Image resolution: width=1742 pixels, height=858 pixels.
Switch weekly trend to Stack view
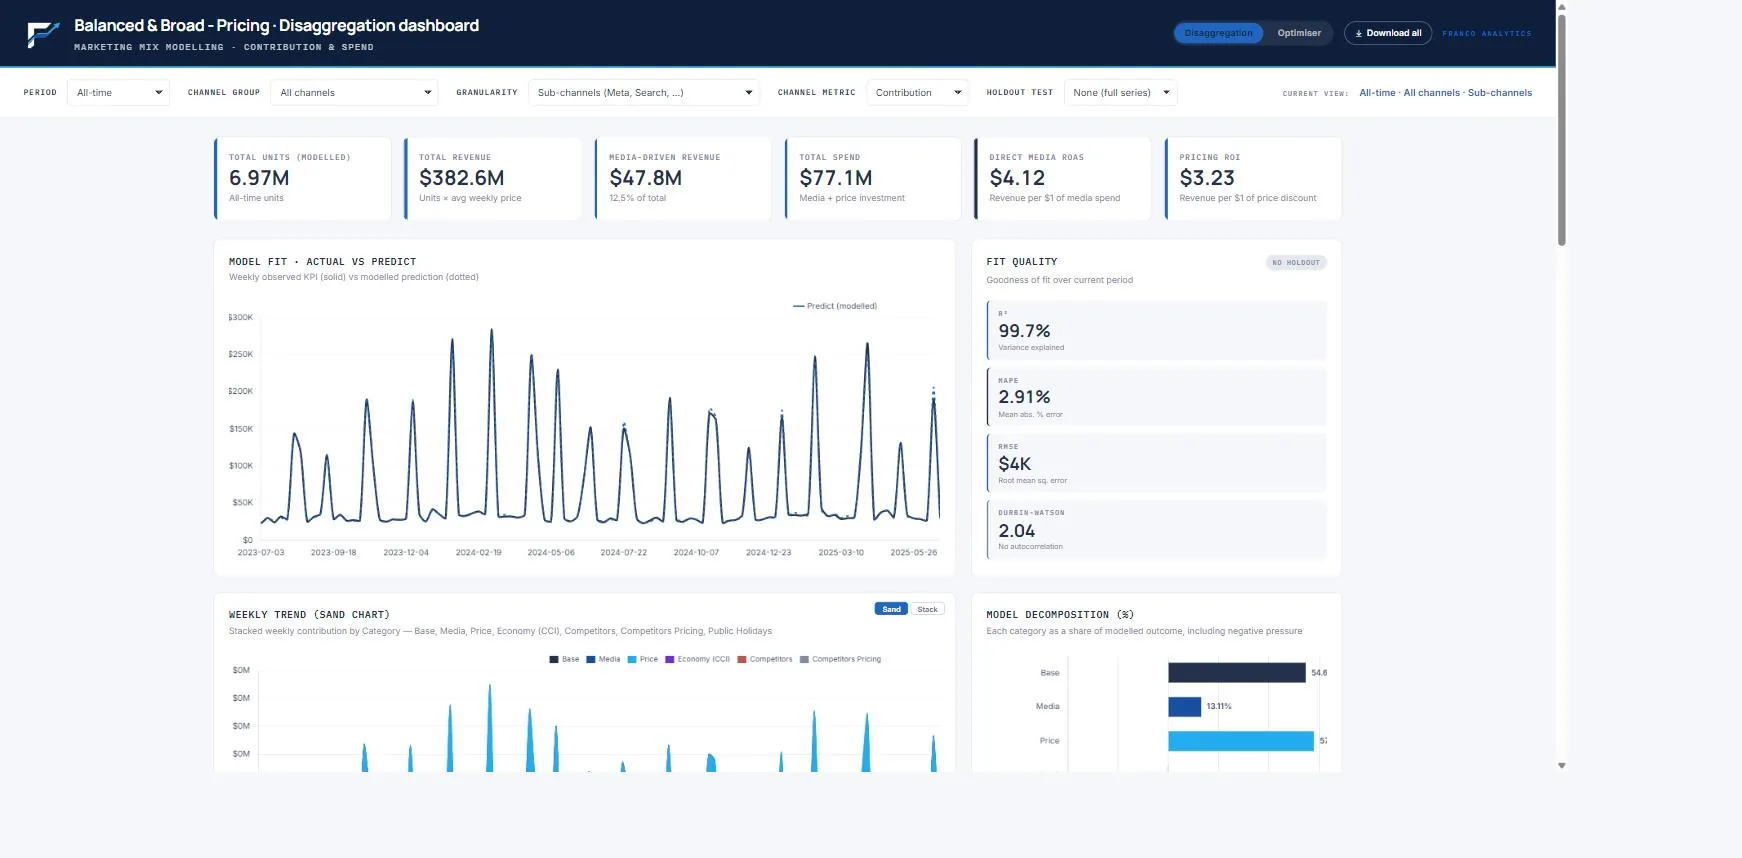[927, 609]
